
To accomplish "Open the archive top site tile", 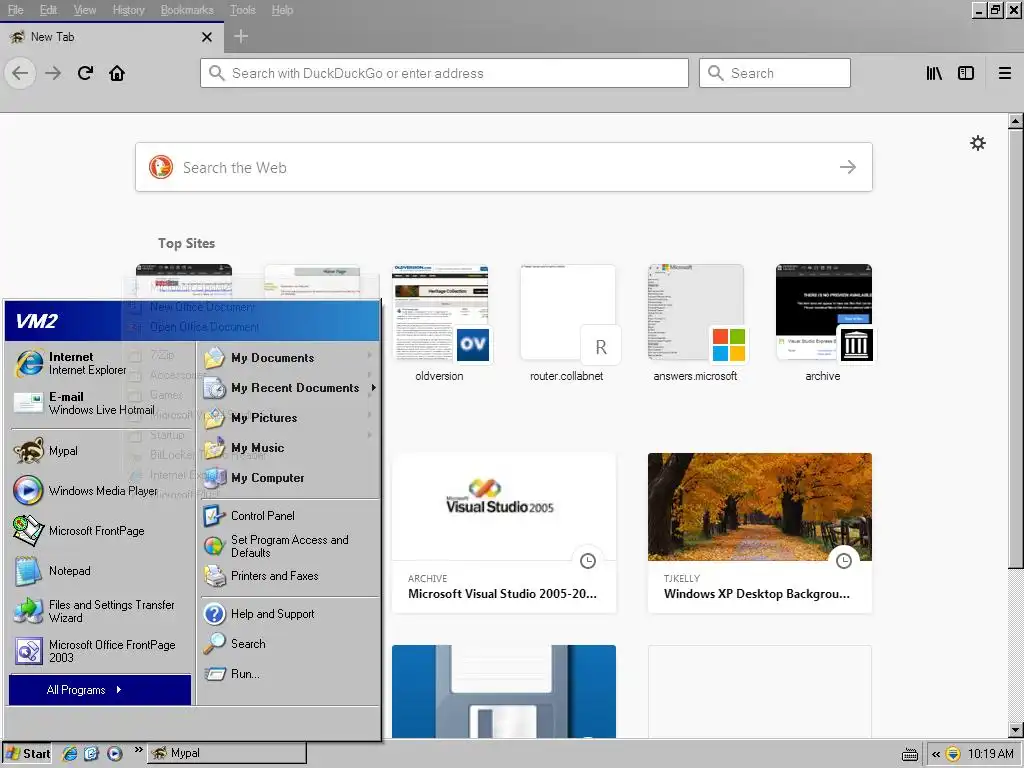I will (824, 323).
